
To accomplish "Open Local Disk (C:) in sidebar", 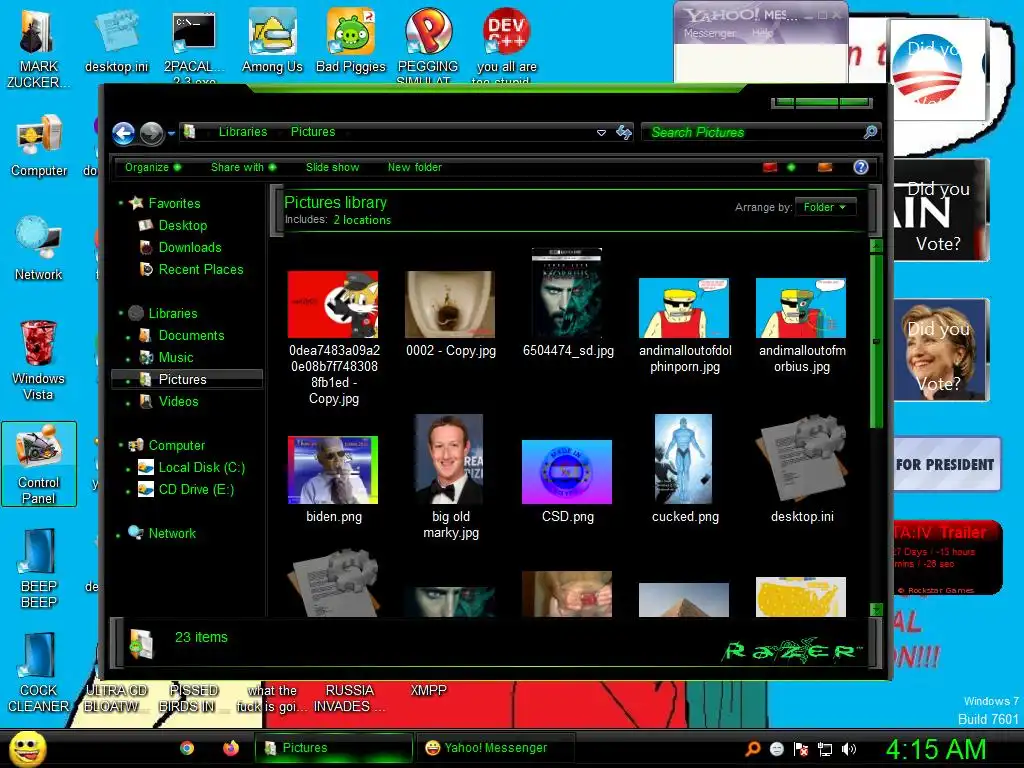I will pos(201,468).
